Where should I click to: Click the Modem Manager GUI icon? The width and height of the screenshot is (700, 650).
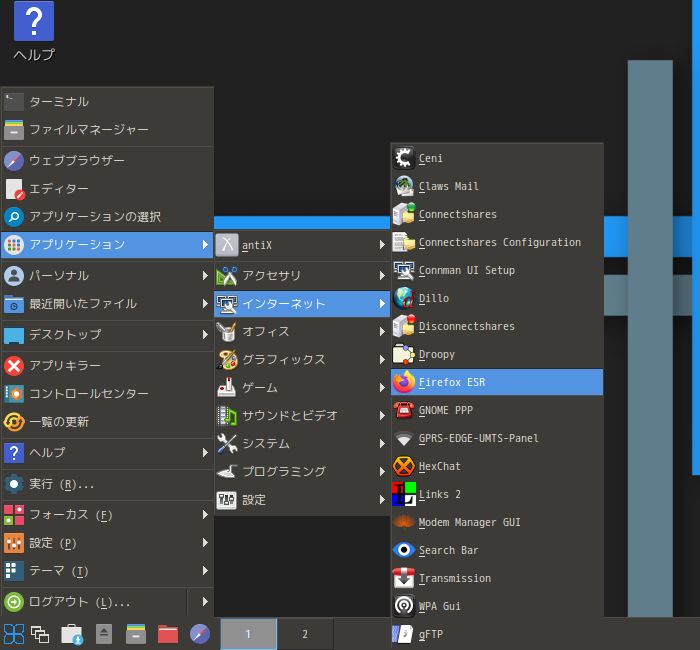point(404,521)
